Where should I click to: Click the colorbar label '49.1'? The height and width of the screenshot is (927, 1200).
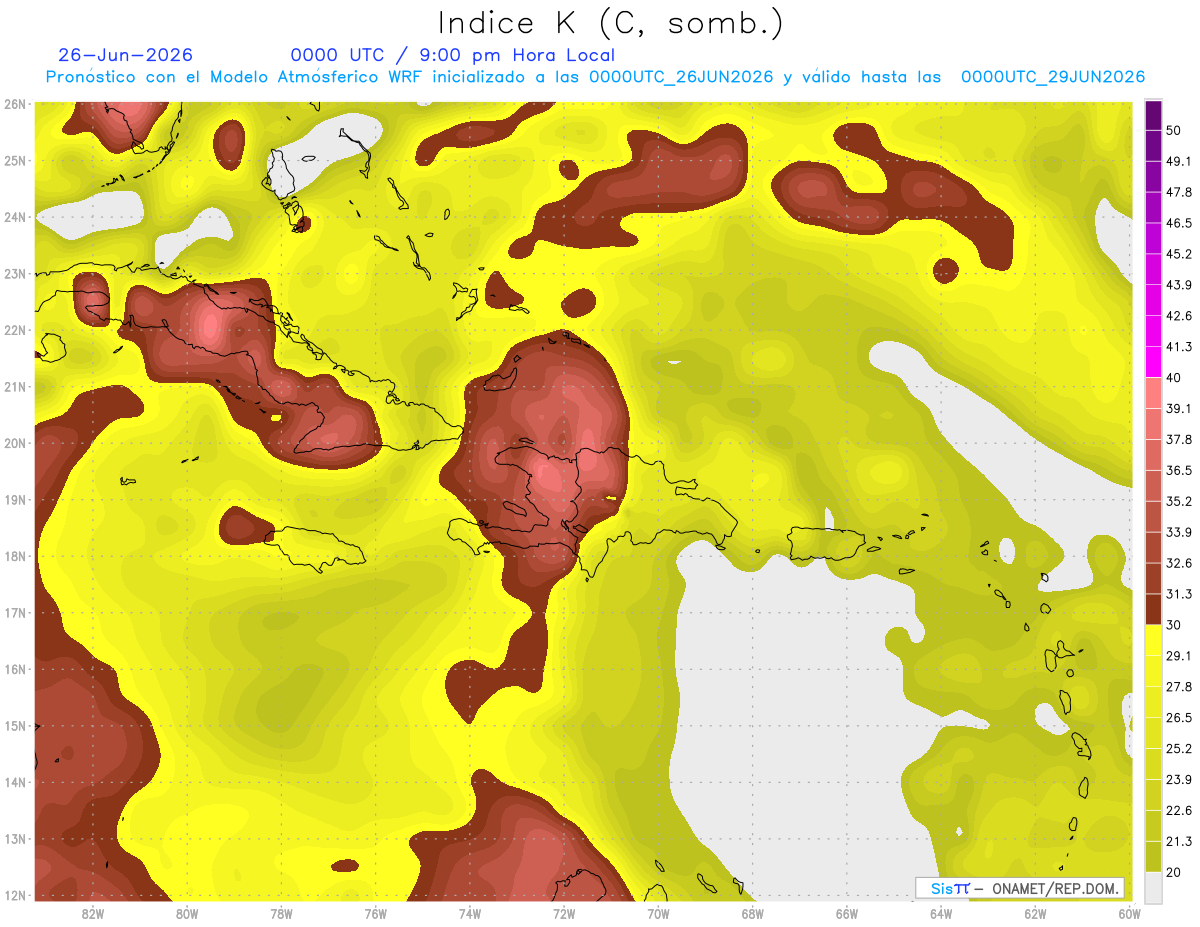[x=1179, y=161]
